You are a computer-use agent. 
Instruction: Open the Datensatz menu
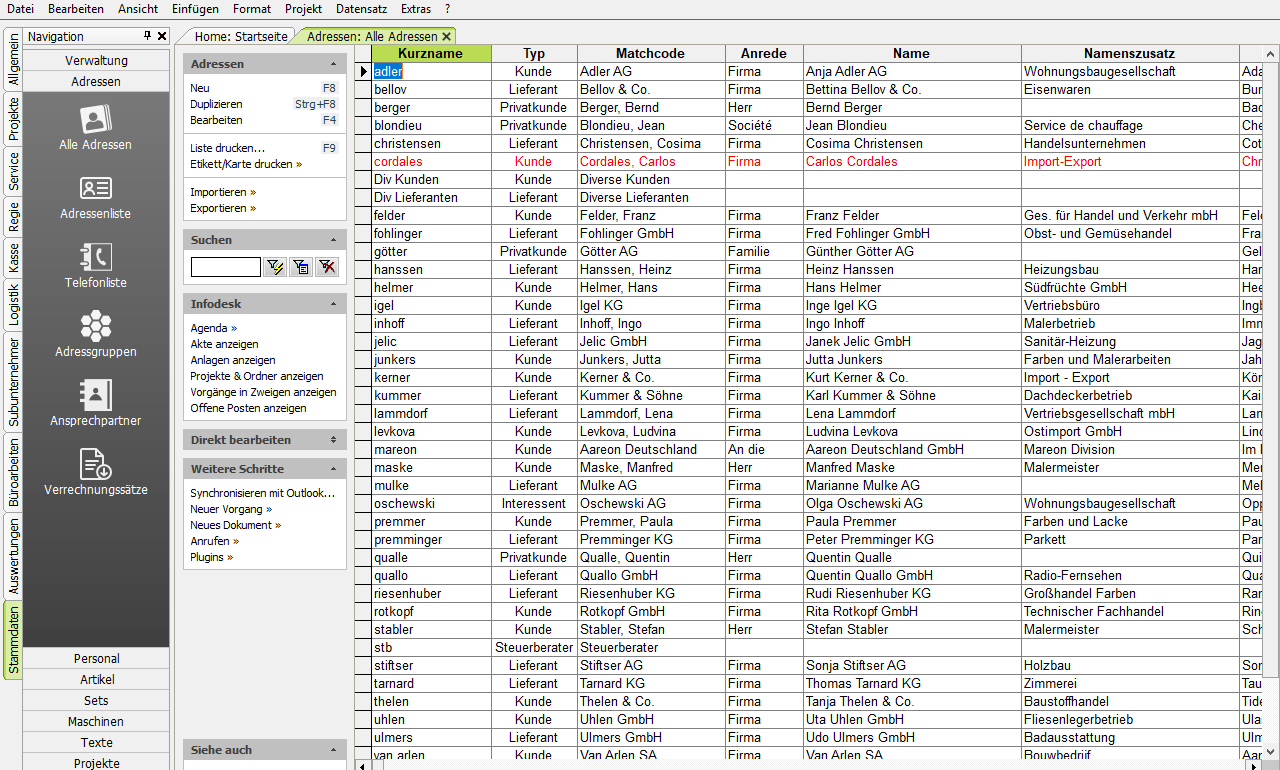(x=361, y=9)
